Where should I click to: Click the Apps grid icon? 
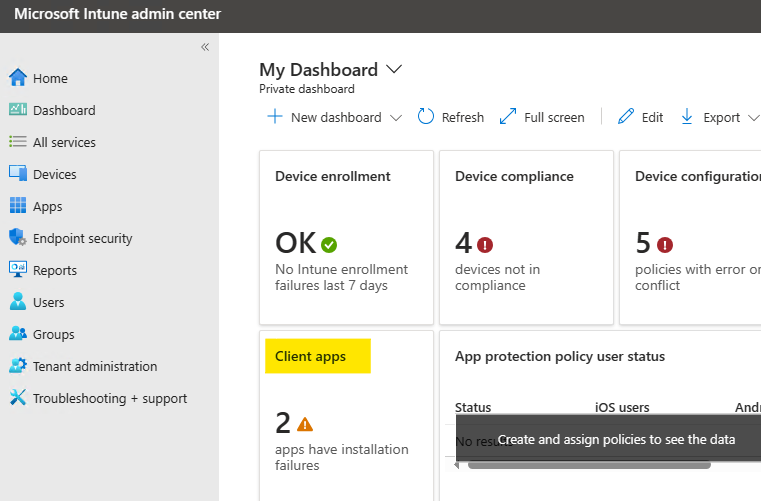point(18,205)
